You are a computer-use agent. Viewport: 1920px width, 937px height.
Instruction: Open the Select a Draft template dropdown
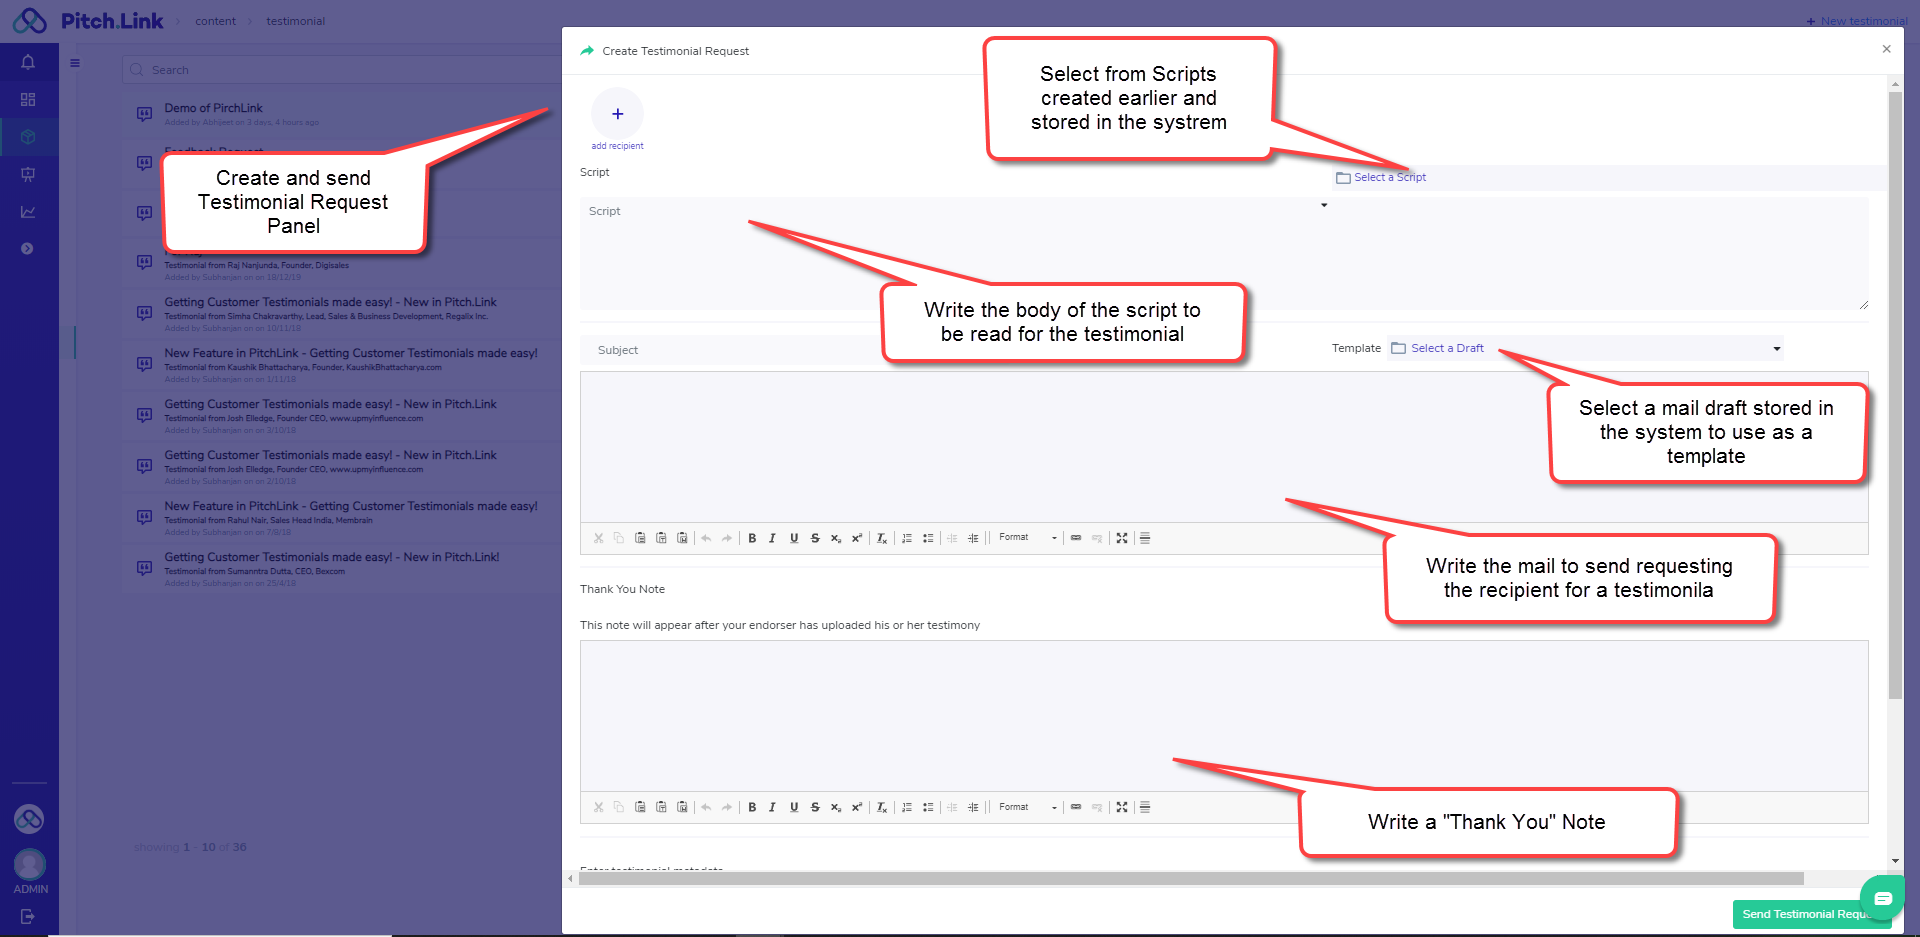(1585, 349)
